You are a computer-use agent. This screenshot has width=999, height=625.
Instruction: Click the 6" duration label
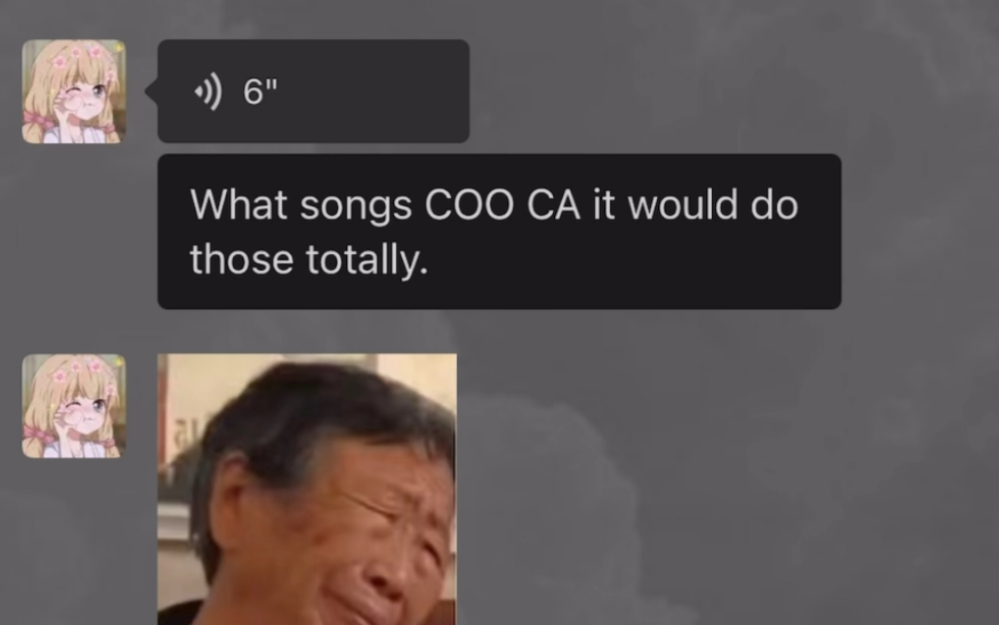pyautogui.click(x=260, y=92)
